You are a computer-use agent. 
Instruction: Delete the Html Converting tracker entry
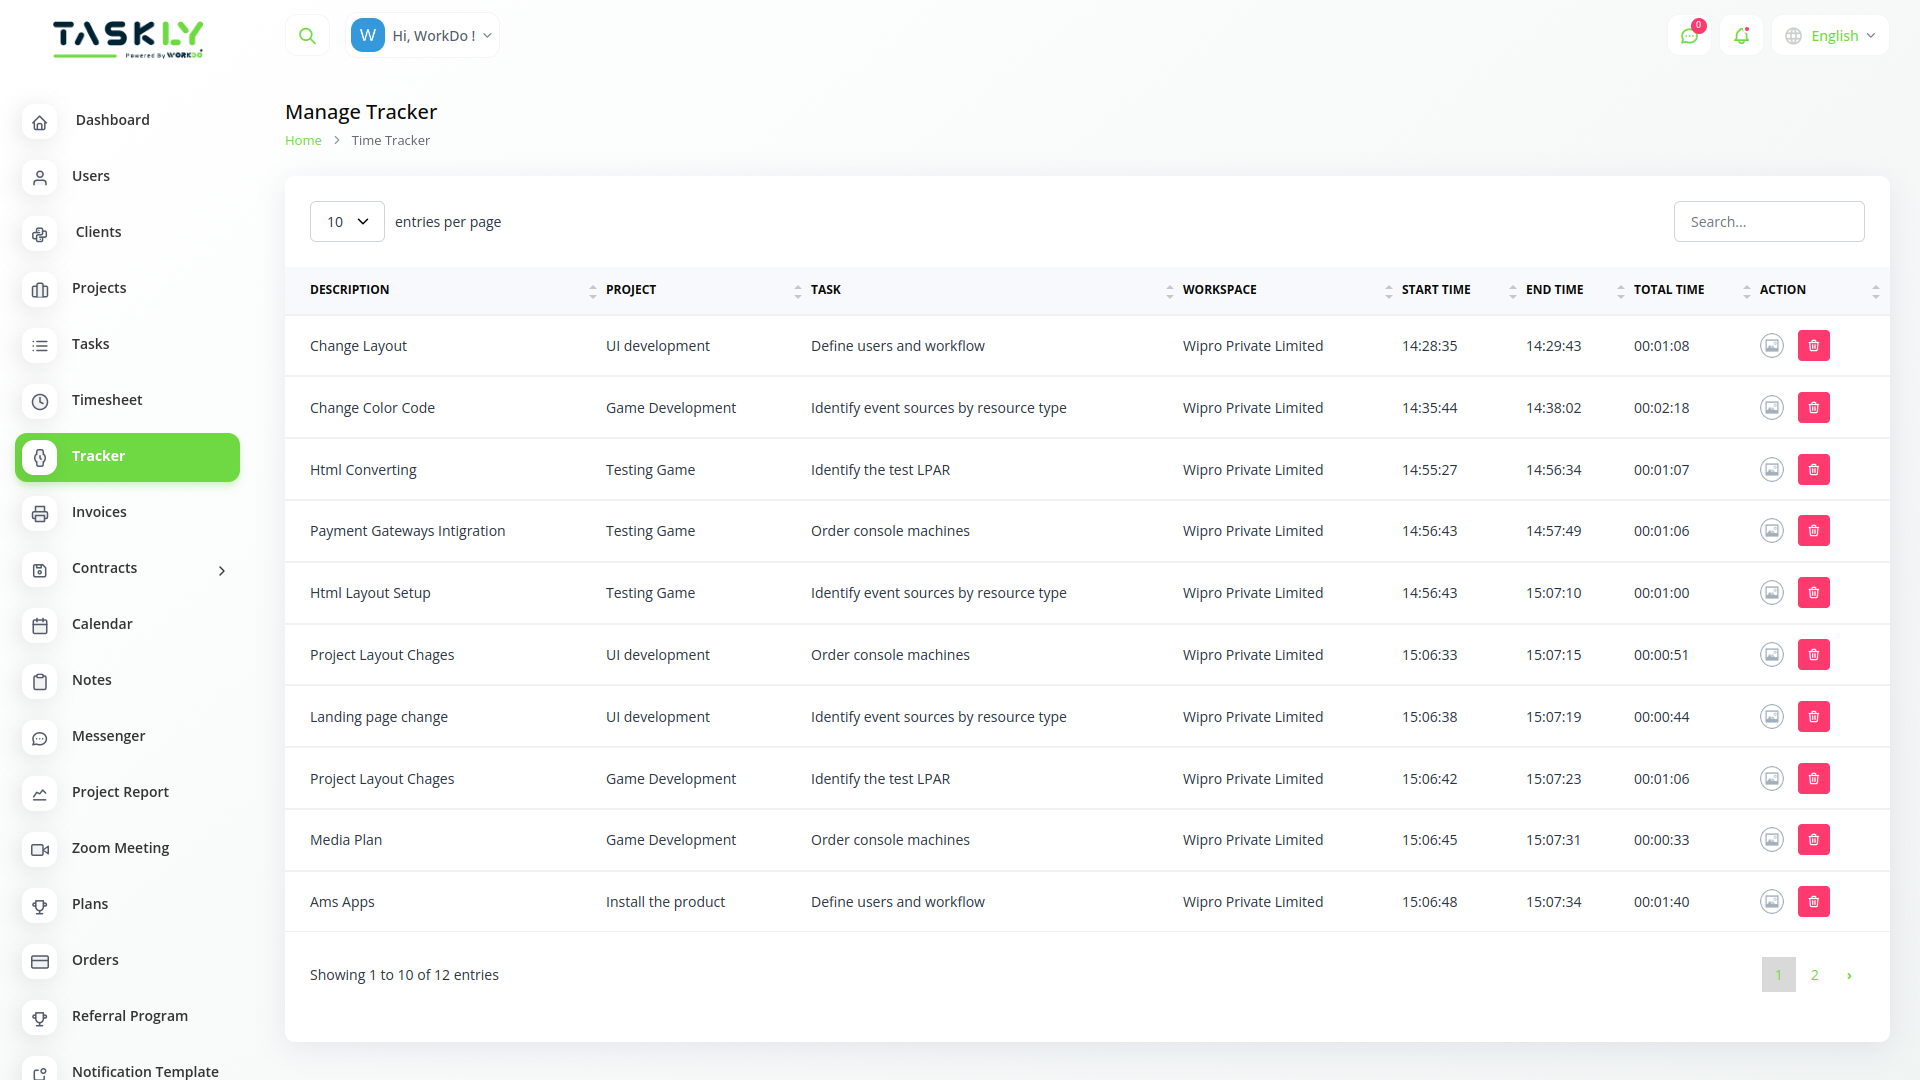(x=1813, y=469)
